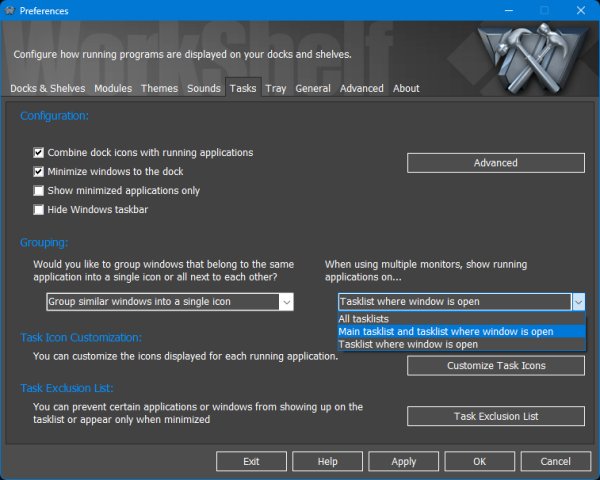The image size is (600, 480).
Task: Open the Task Exclusion List
Action: pyautogui.click(x=495, y=416)
